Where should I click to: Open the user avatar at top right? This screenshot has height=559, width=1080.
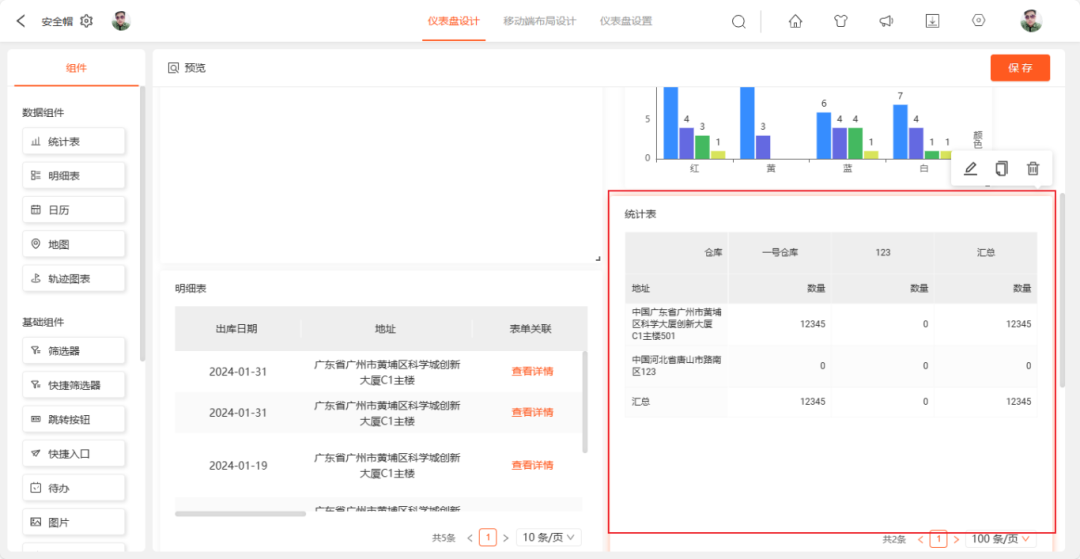[x=1031, y=21]
